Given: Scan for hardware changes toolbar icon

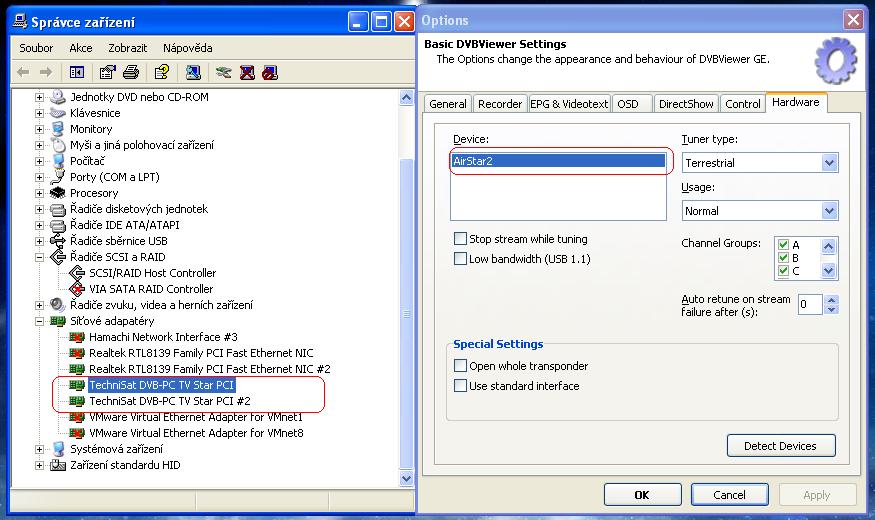Looking at the screenshot, I should pyautogui.click(x=193, y=72).
